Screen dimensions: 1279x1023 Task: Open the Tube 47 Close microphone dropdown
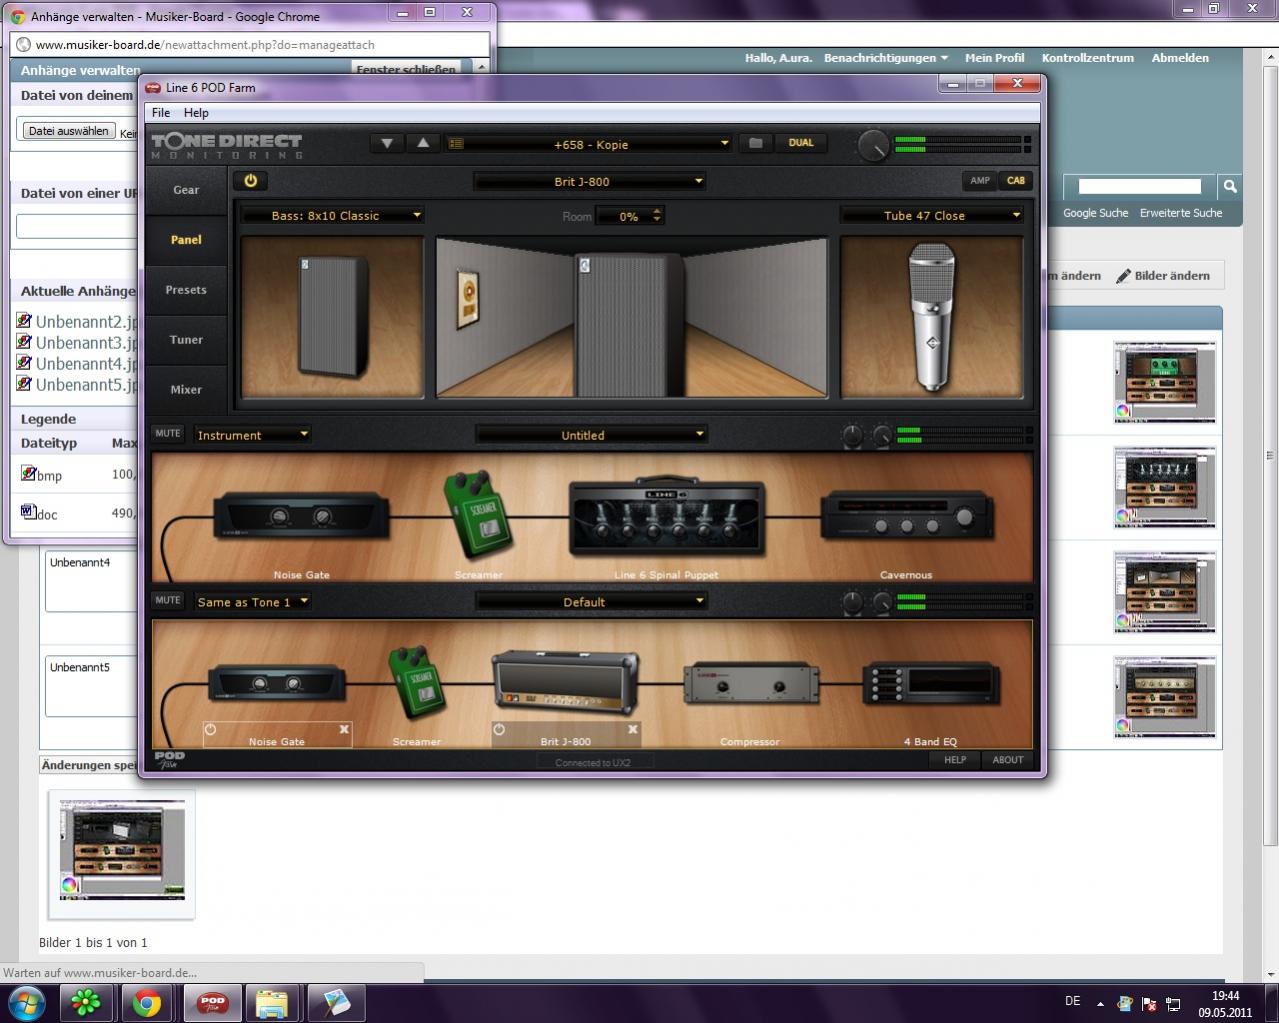coord(932,215)
